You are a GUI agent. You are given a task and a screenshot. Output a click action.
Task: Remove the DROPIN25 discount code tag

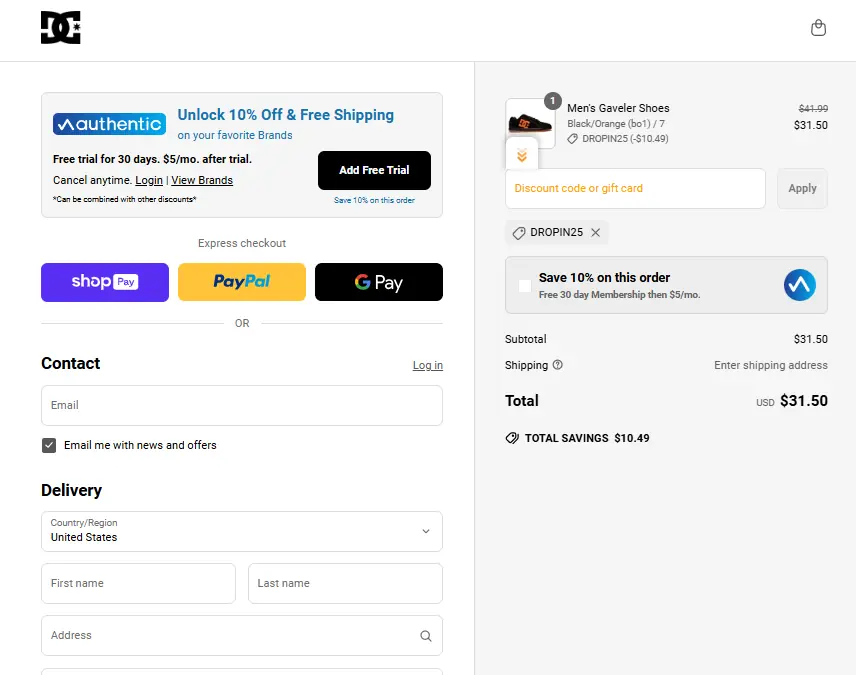pyautogui.click(x=596, y=233)
